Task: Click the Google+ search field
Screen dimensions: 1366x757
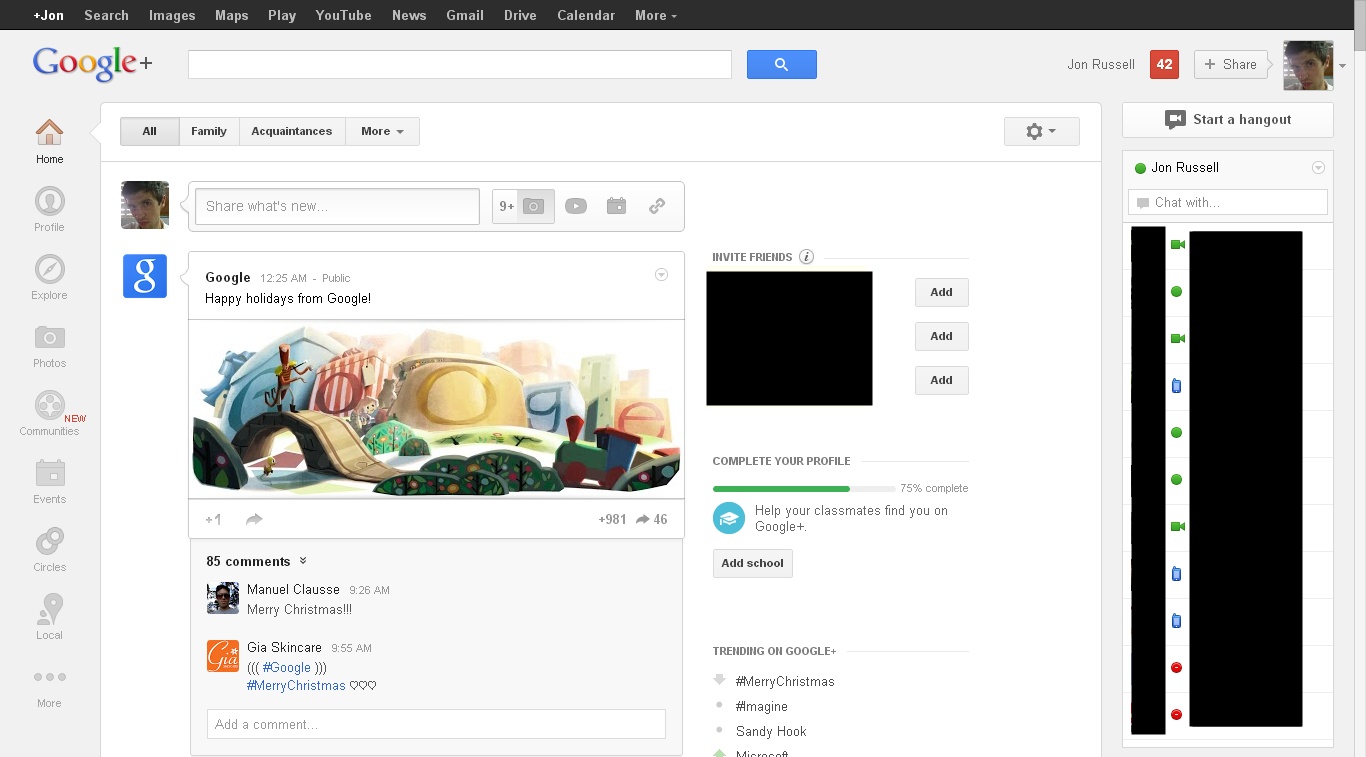Action: [460, 64]
